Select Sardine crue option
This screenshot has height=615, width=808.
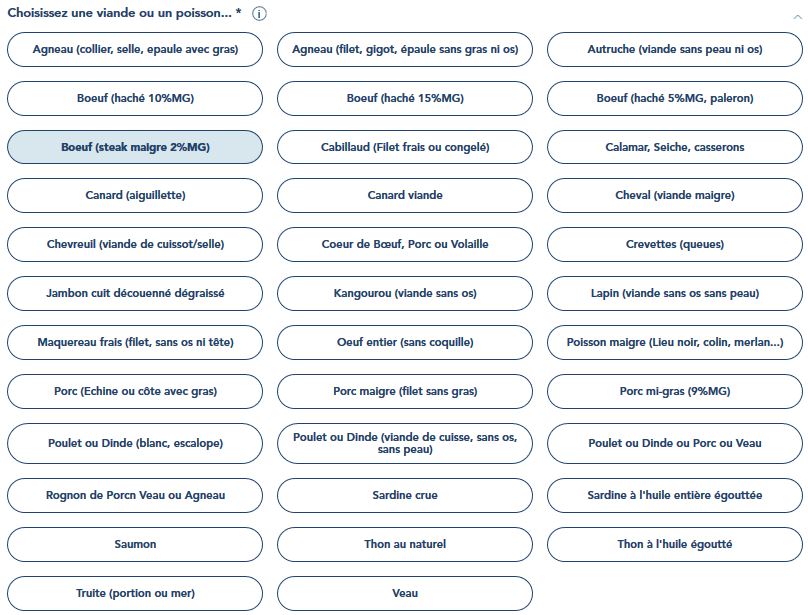click(x=405, y=495)
